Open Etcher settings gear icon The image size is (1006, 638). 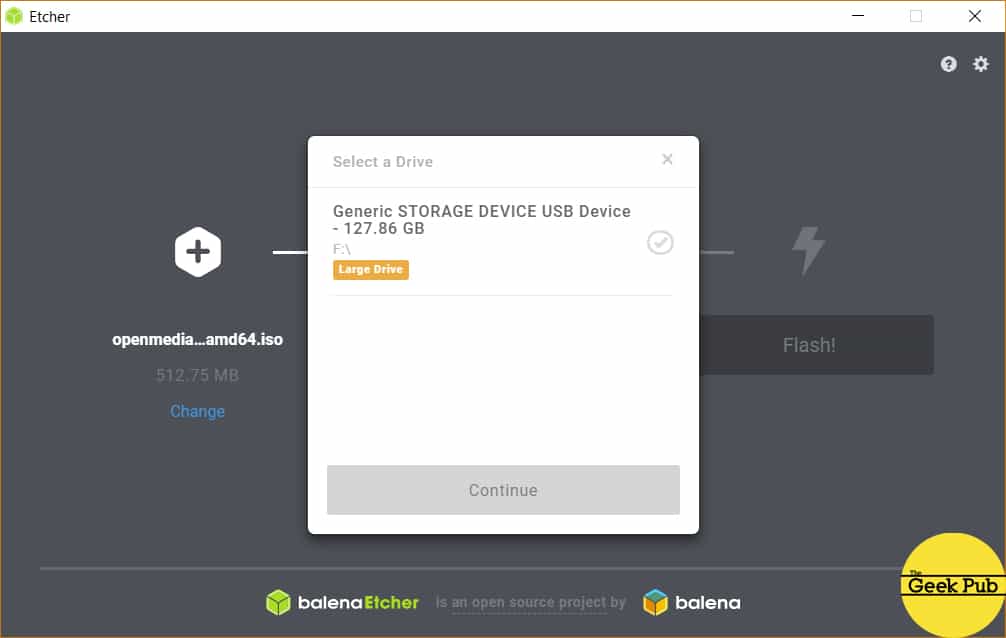pyautogui.click(x=980, y=64)
